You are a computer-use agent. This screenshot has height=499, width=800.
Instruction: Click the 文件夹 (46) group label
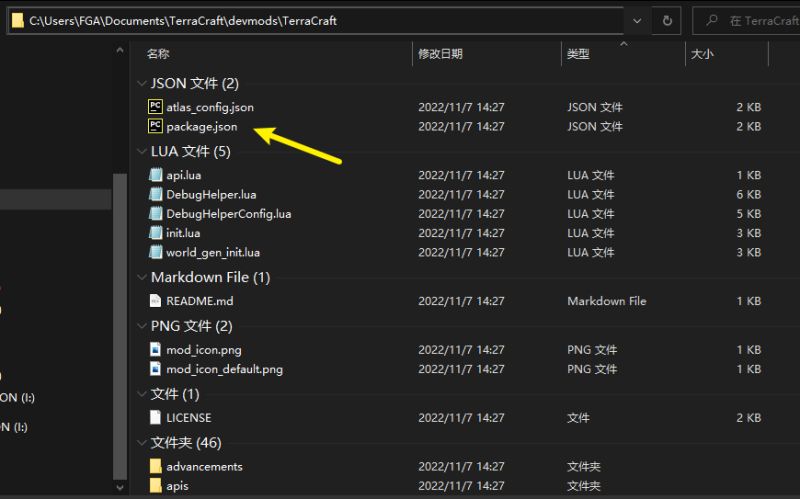(186, 442)
